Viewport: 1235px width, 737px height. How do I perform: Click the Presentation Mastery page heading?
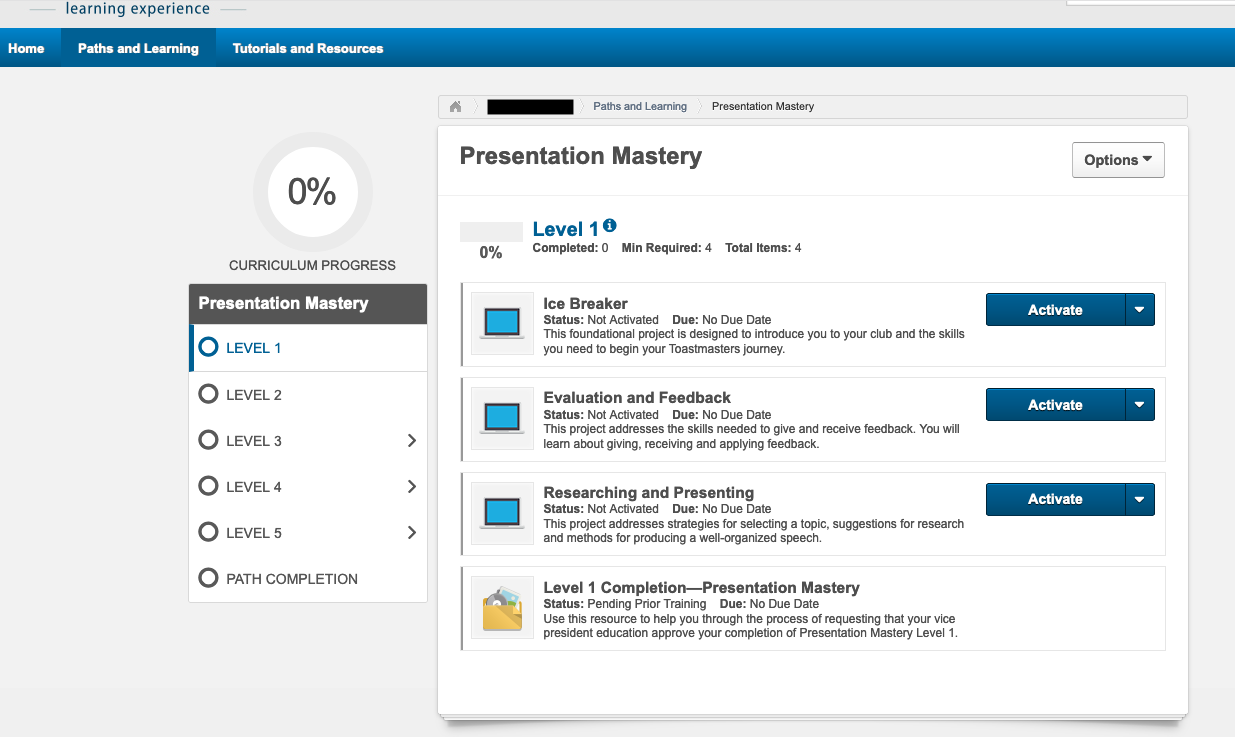581,156
